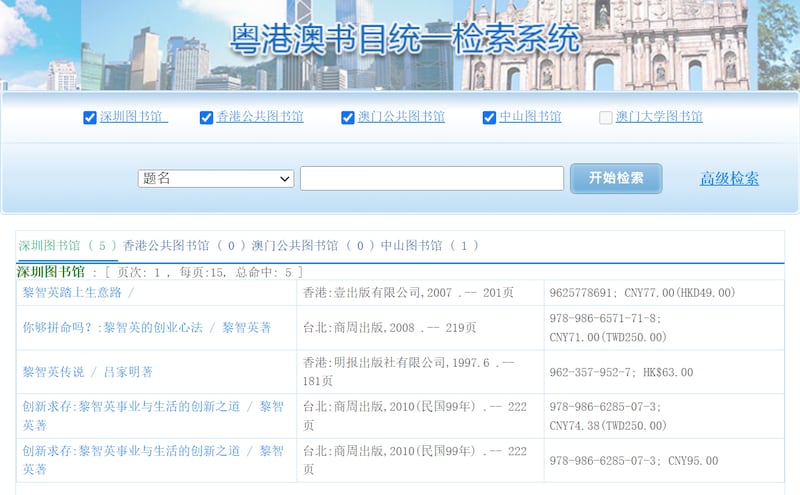This screenshot has height=495, width=800.
Task: Uncheck the 深圳图书馆 checkbox
Action: tap(90, 118)
